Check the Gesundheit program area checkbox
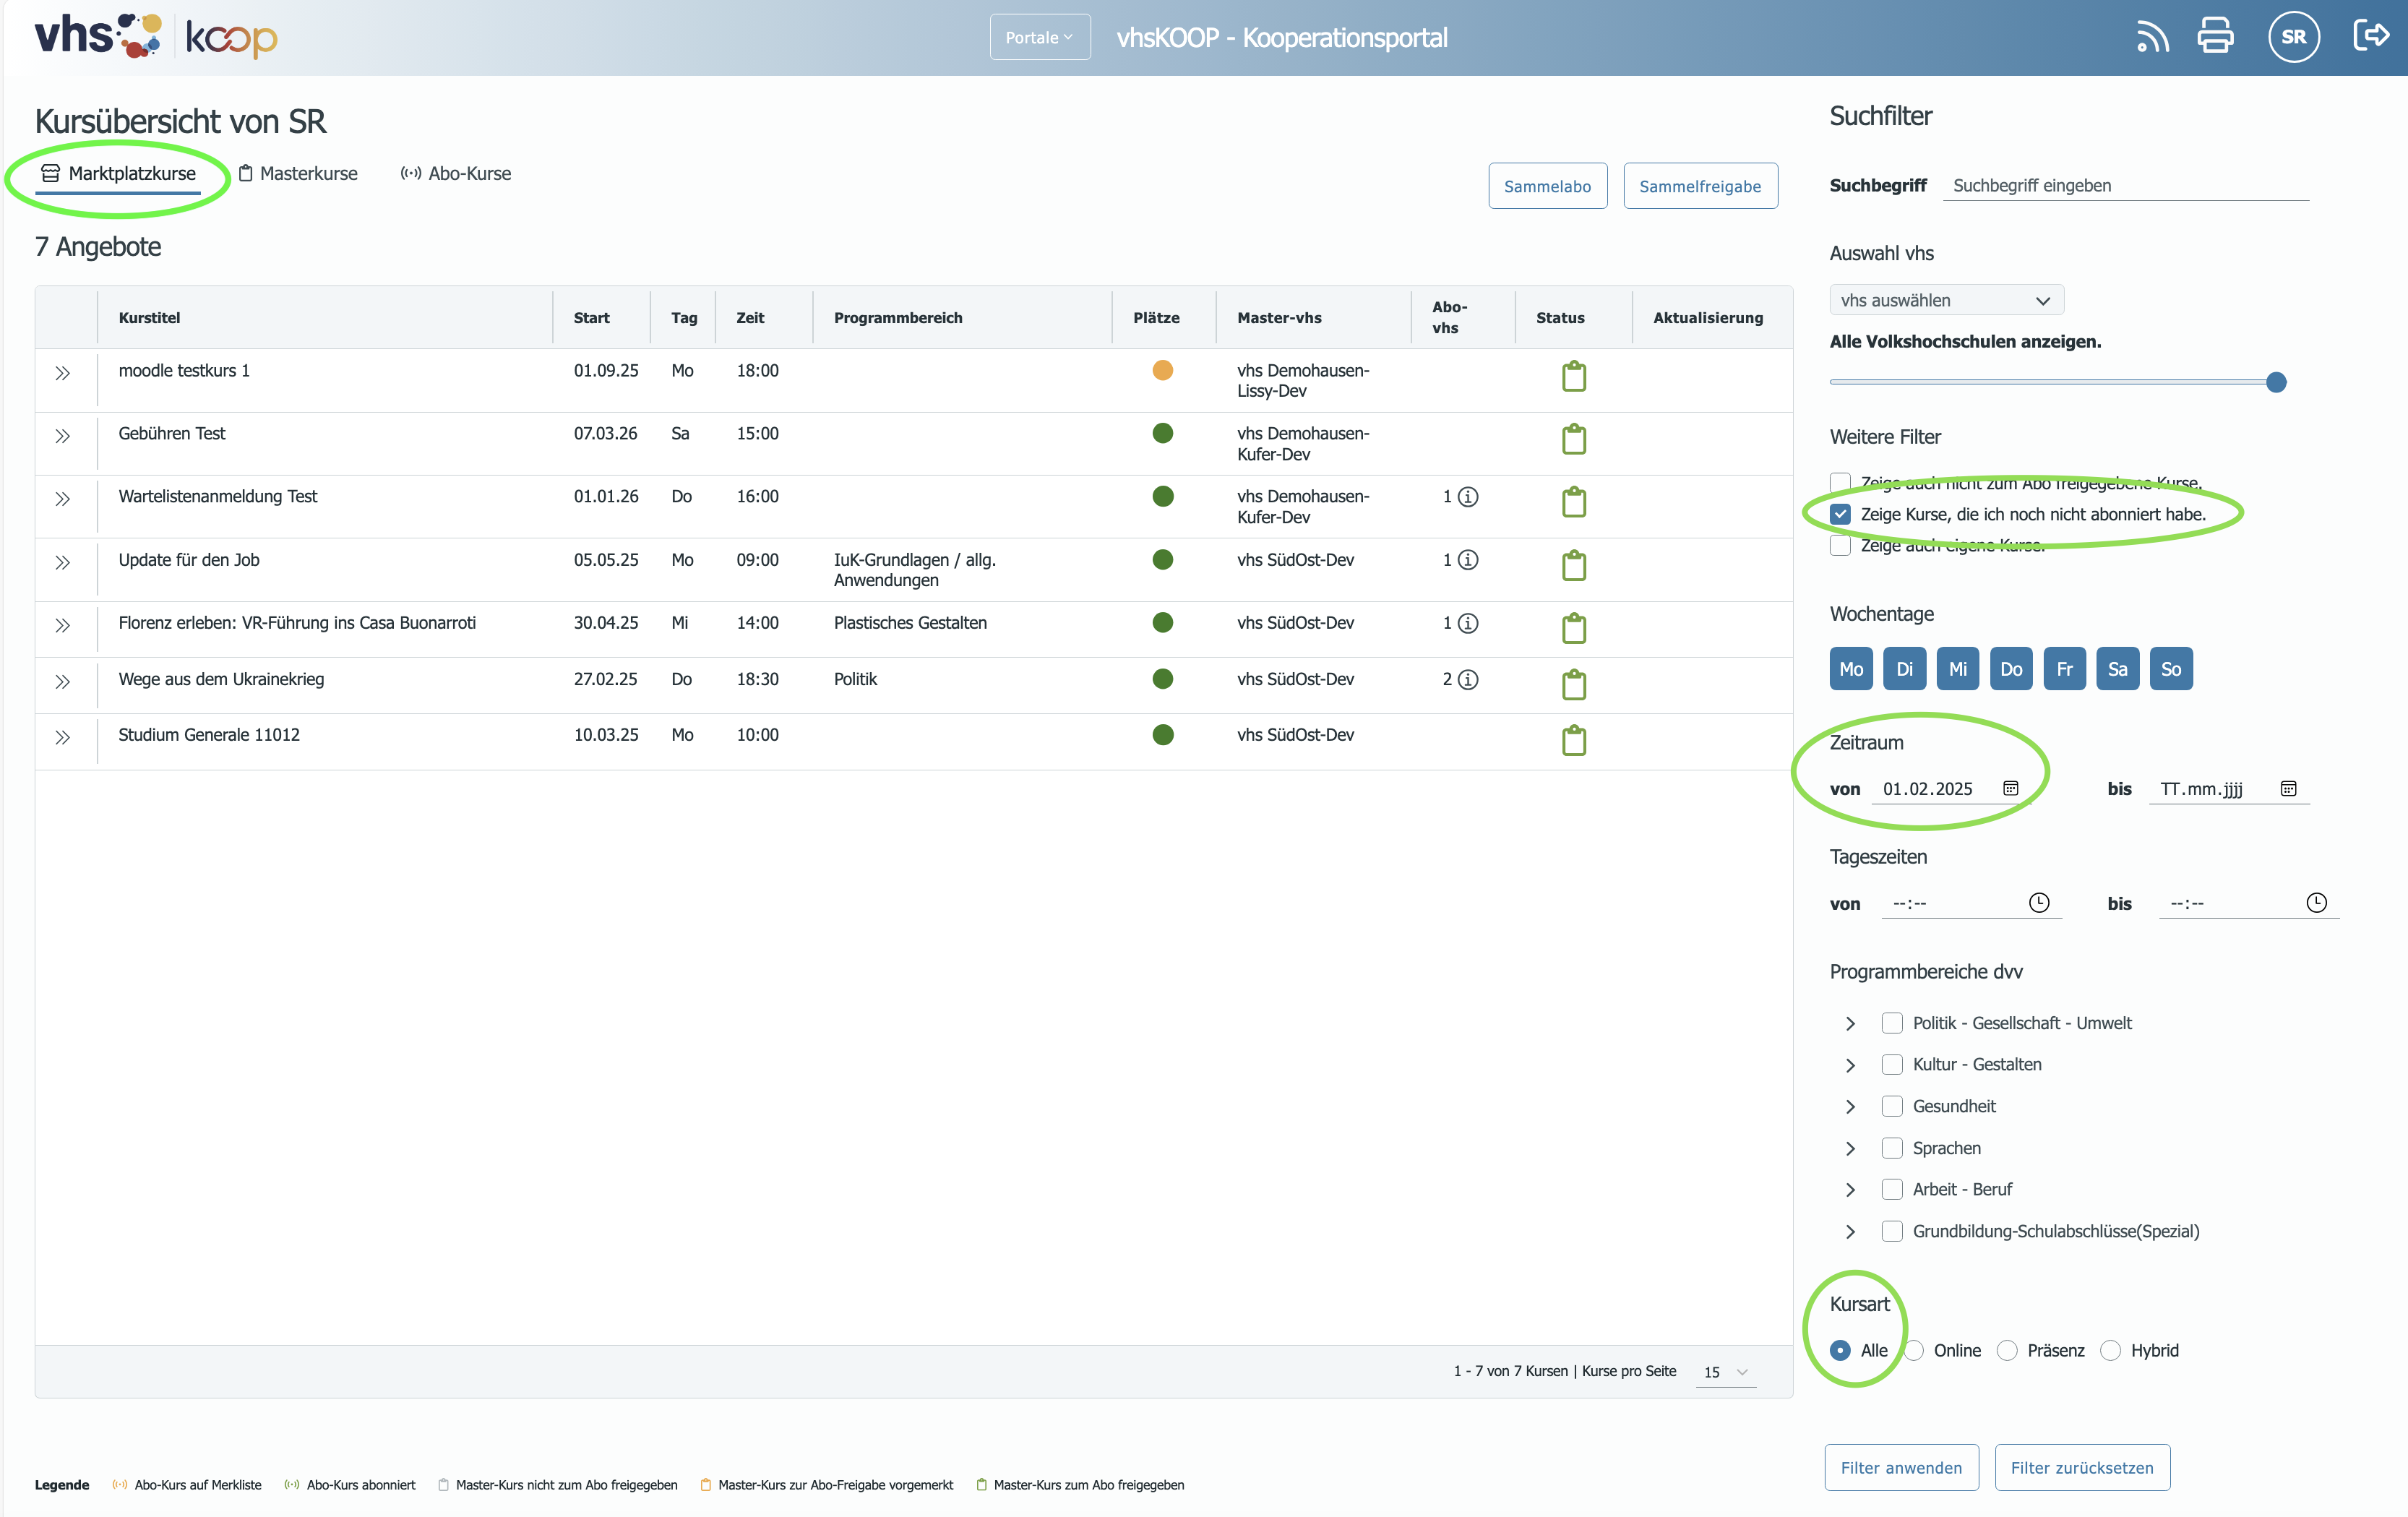The image size is (2408, 1517). 1891,1106
